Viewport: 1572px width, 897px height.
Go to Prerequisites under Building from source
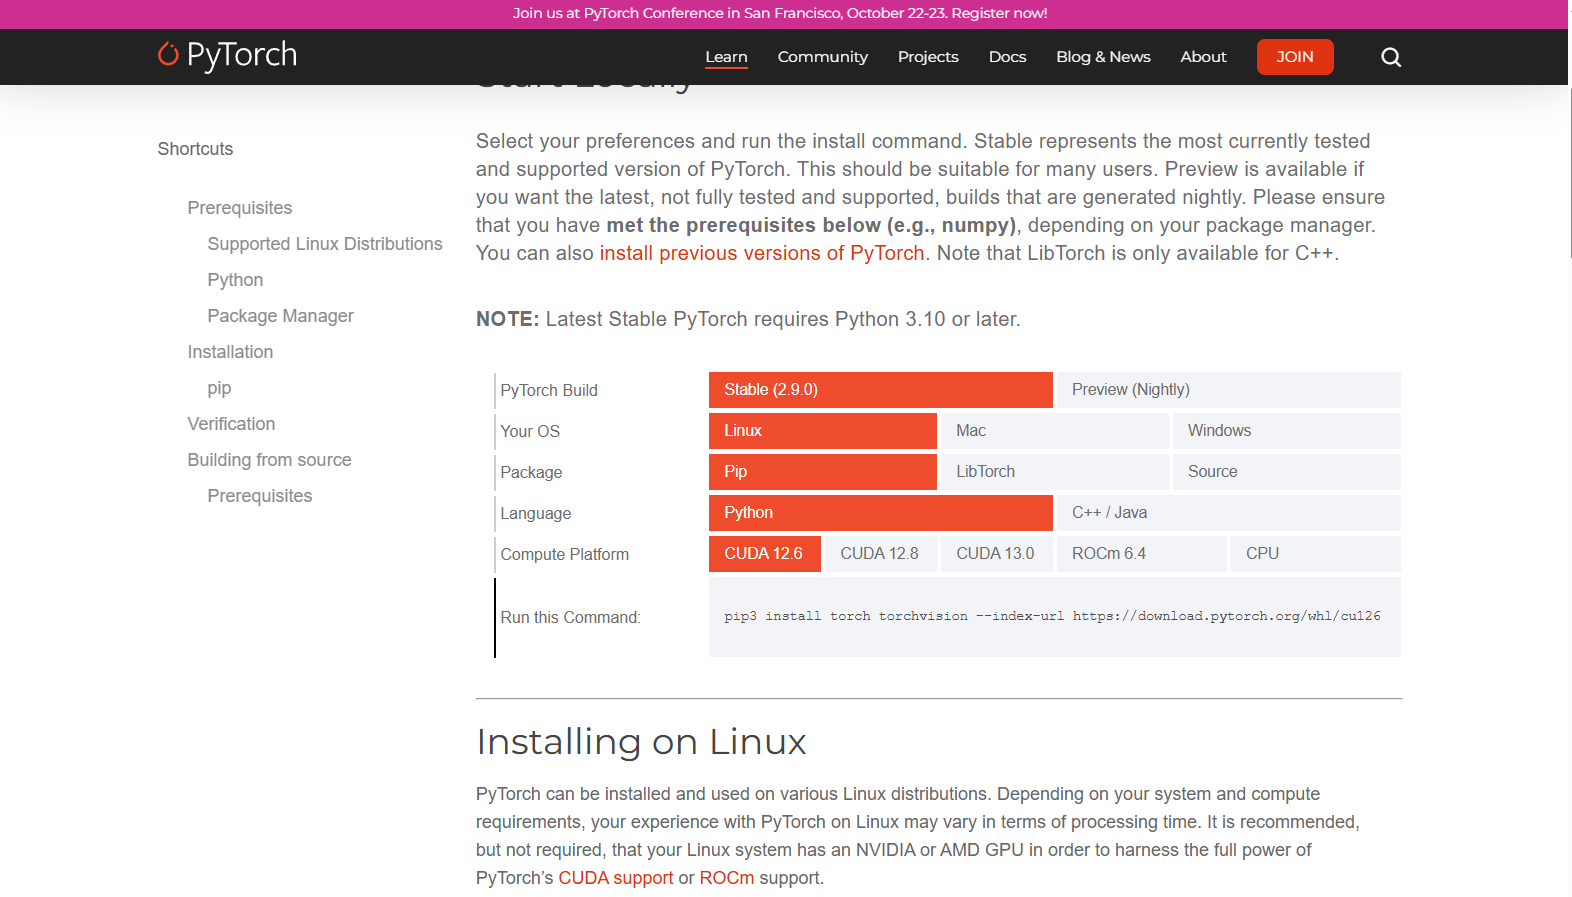[260, 496]
